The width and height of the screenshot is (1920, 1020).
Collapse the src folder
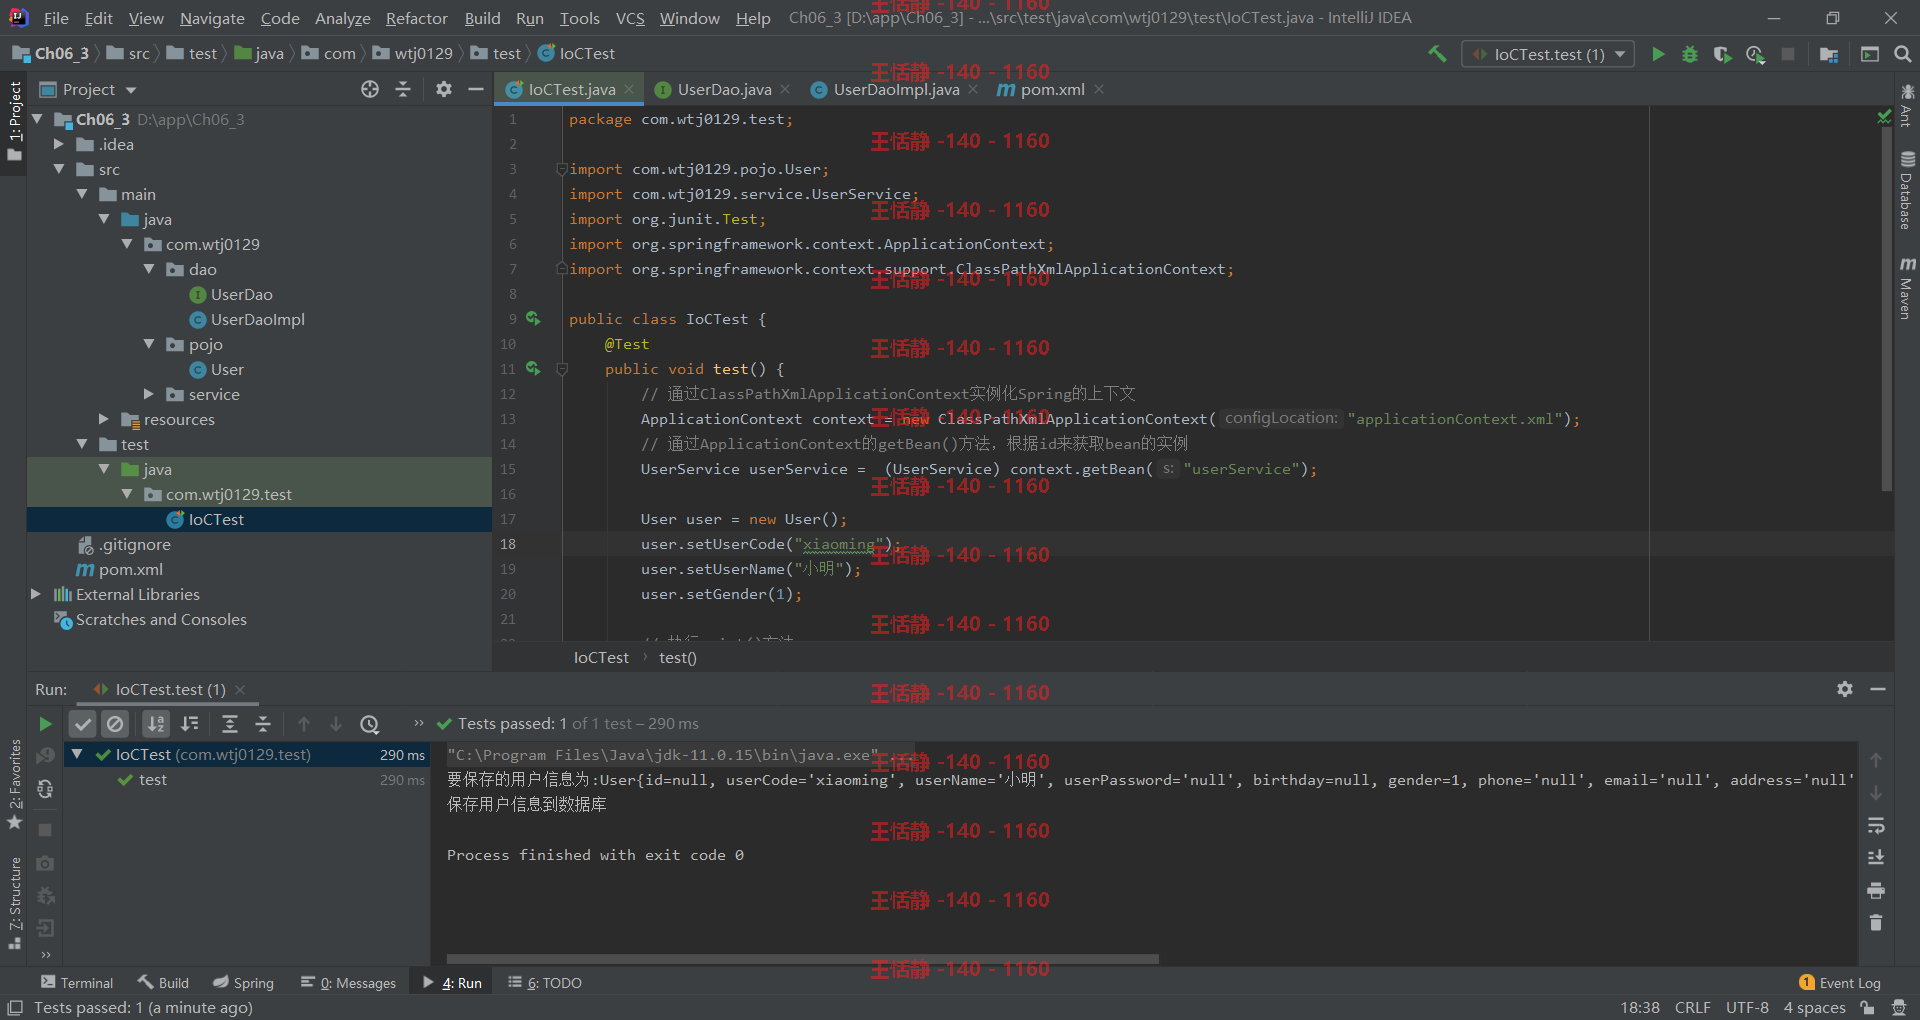[x=59, y=169]
